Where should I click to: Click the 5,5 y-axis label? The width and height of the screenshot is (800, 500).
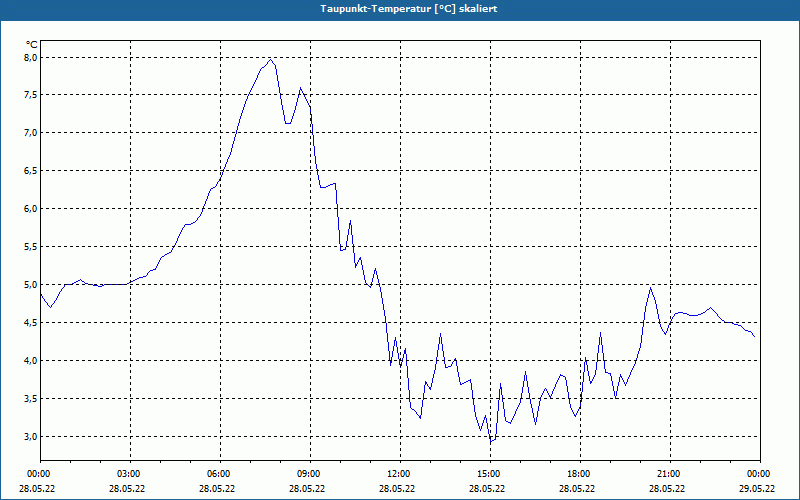point(31,246)
